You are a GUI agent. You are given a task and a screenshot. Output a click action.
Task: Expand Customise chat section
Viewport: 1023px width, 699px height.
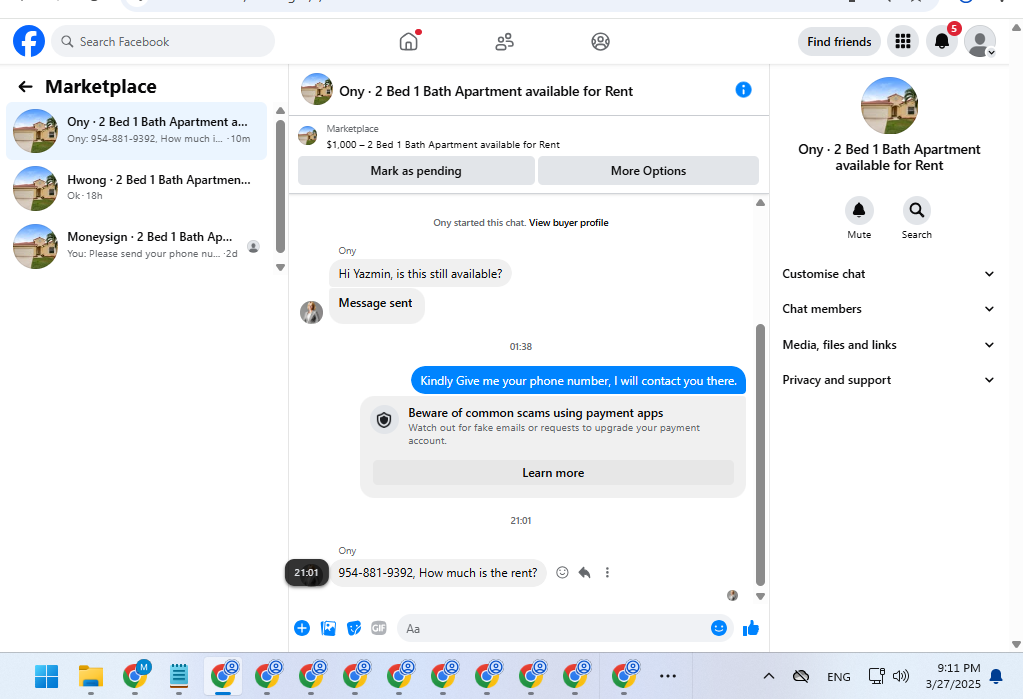tap(889, 274)
